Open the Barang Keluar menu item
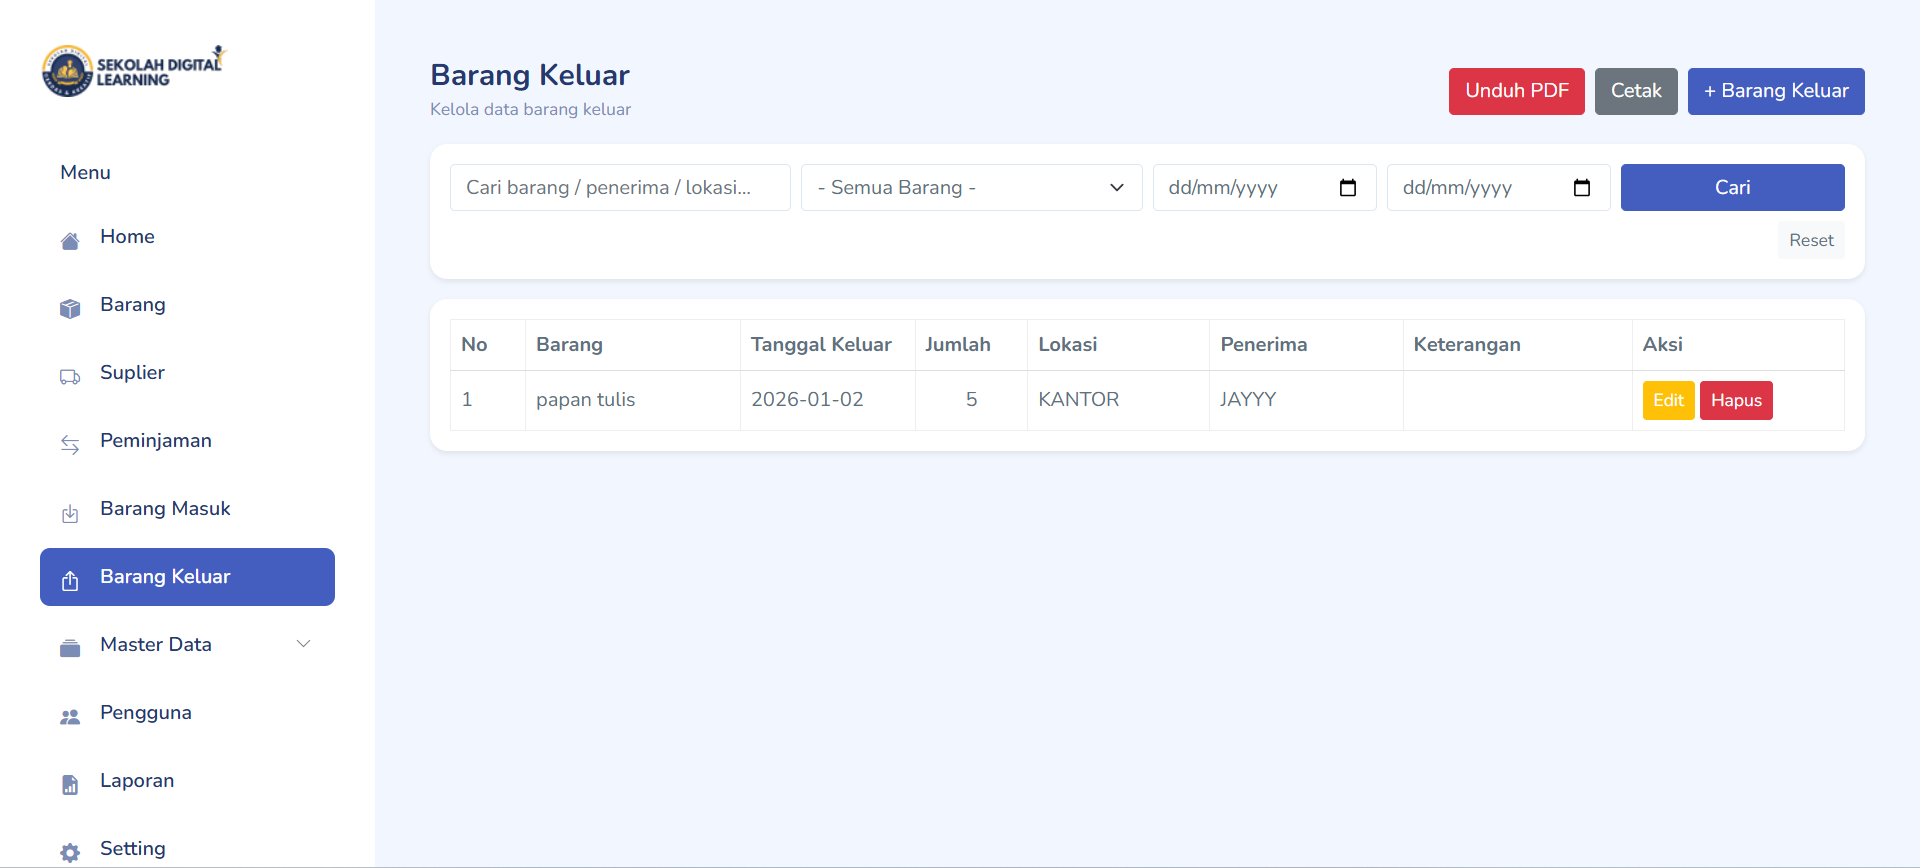 click(x=187, y=577)
